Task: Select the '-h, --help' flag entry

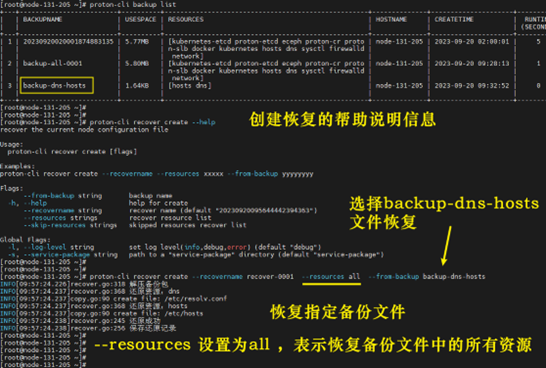Action: click(28, 203)
